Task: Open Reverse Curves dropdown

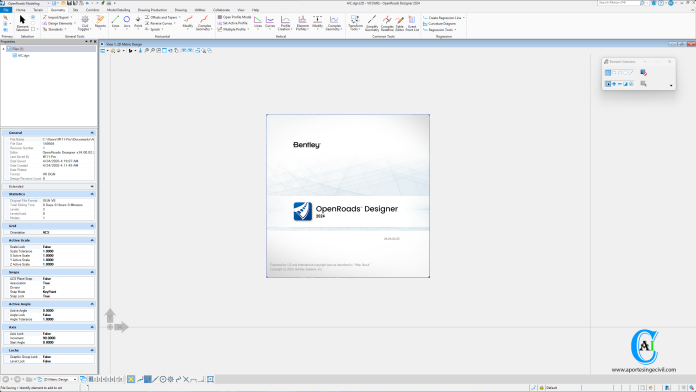Action: (x=160, y=23)
